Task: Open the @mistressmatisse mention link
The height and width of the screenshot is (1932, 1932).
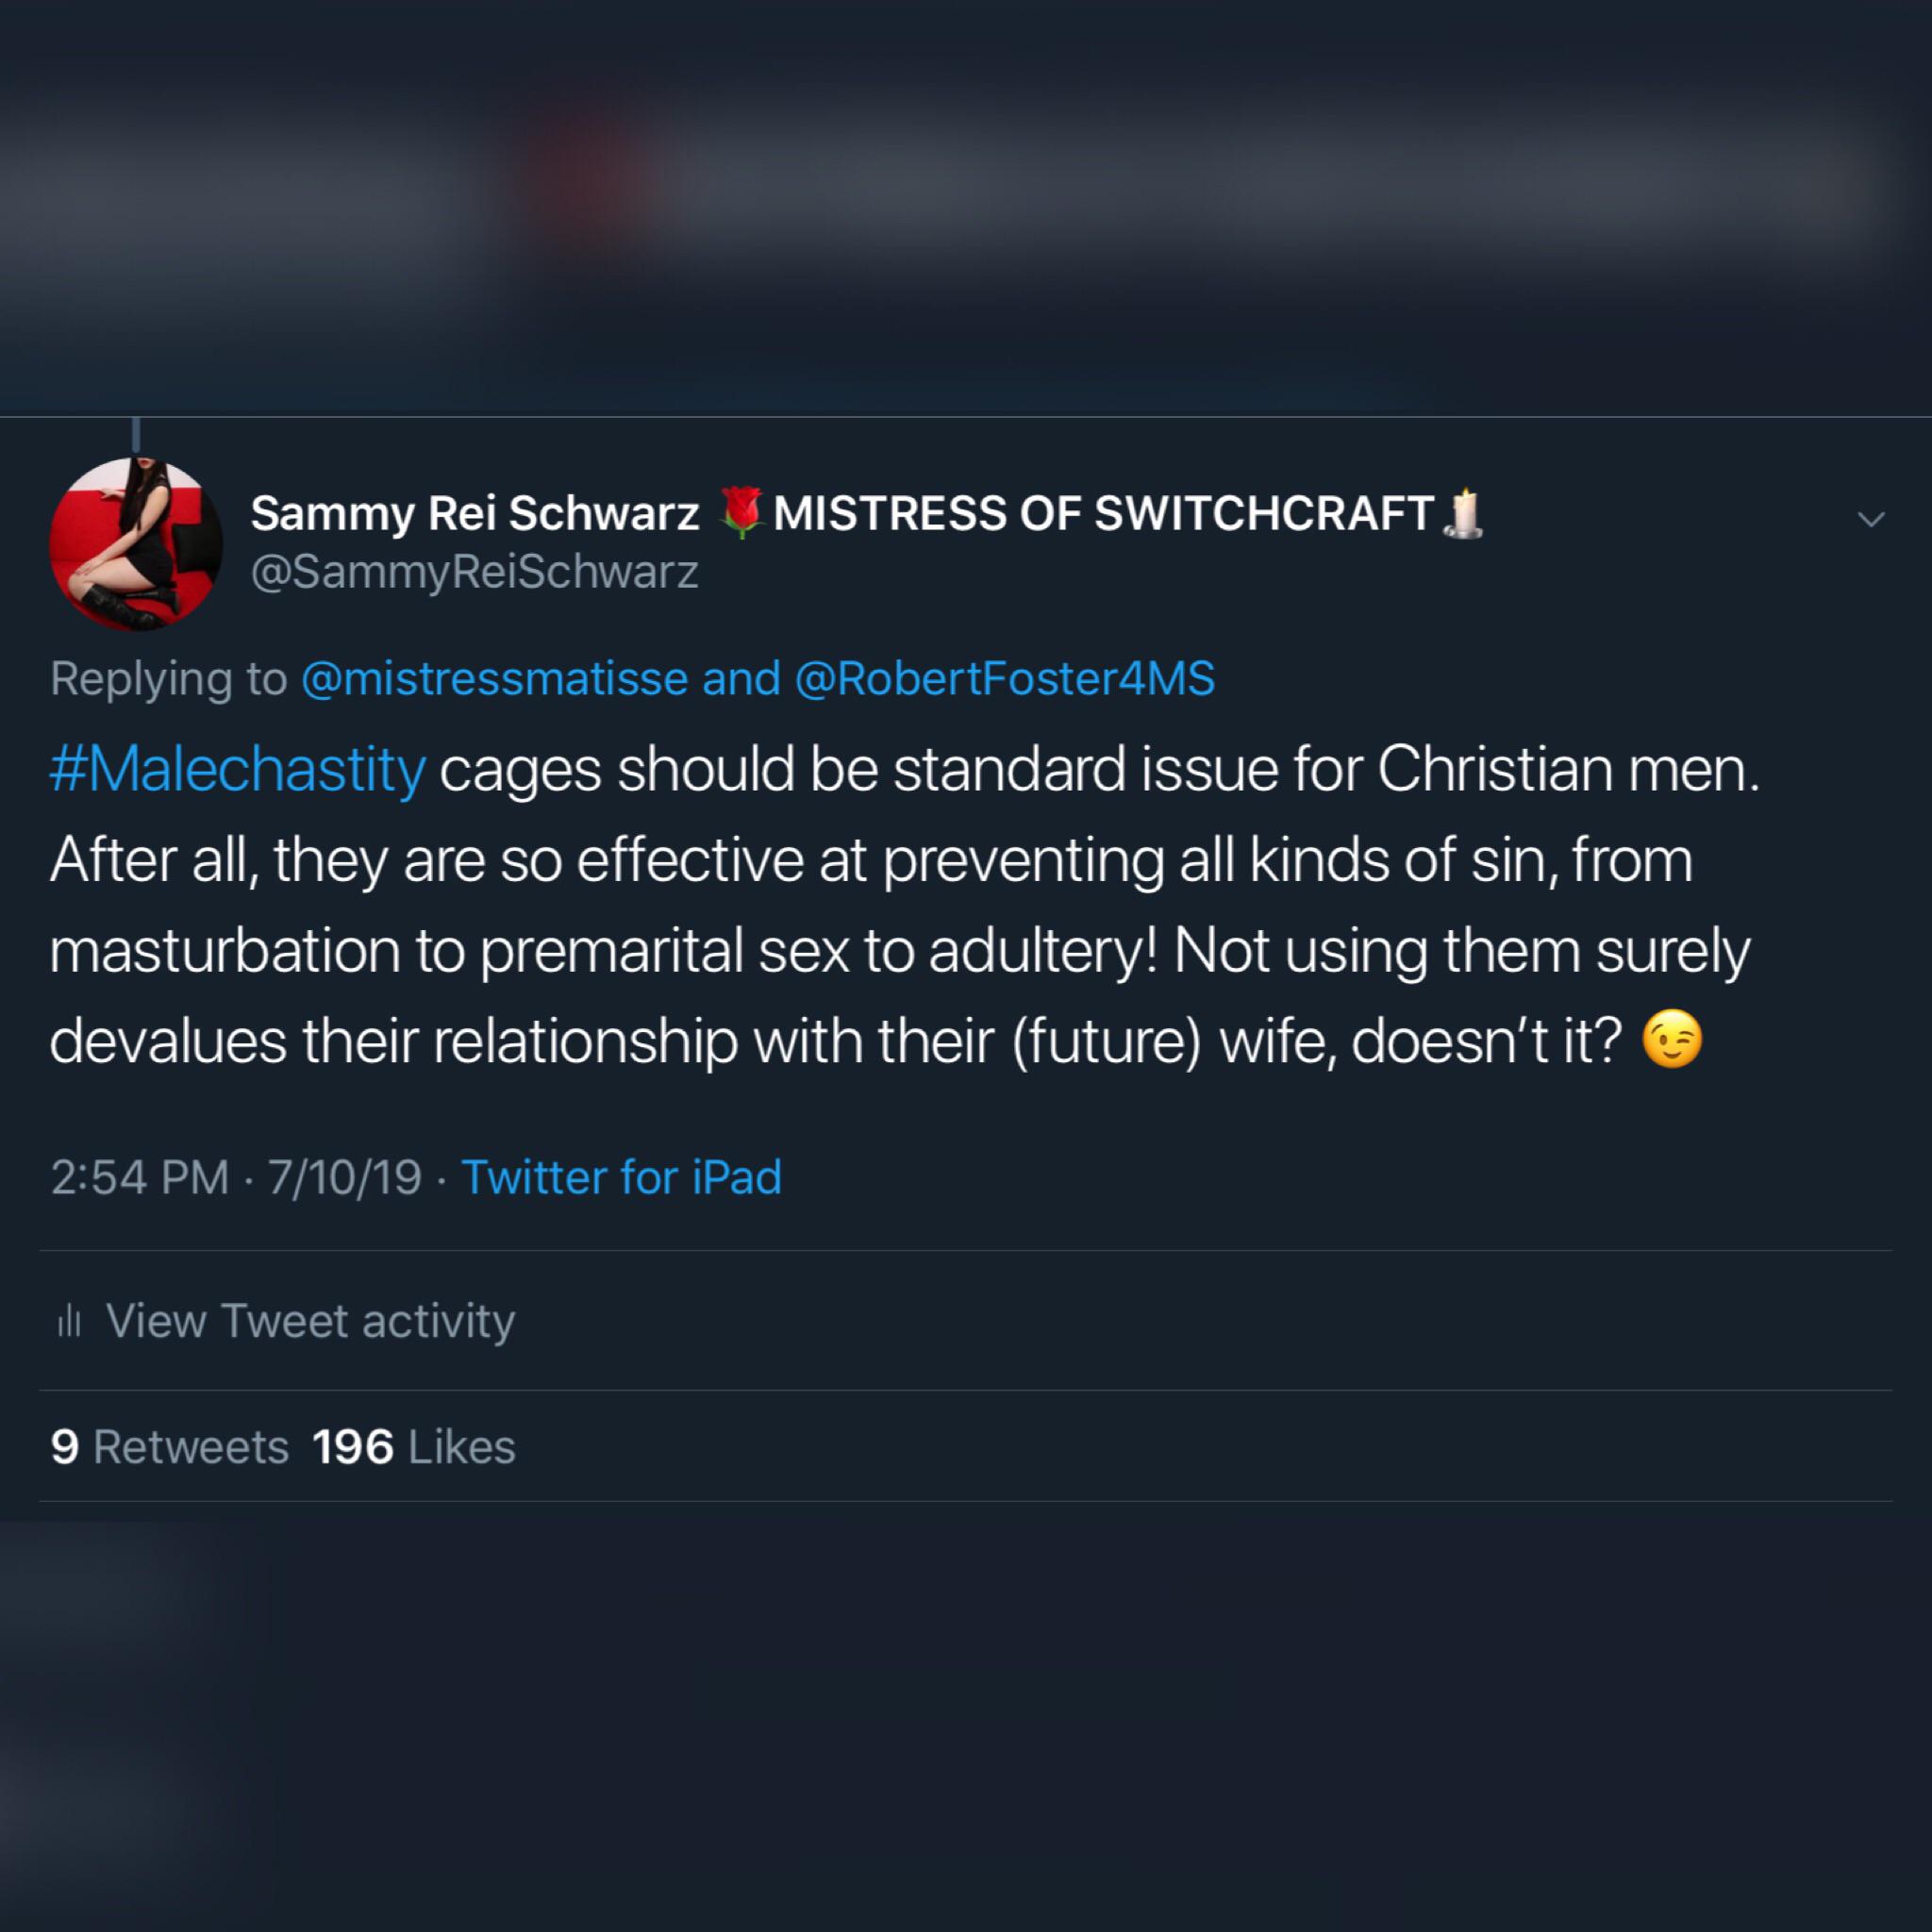Action: coord(494,679)
